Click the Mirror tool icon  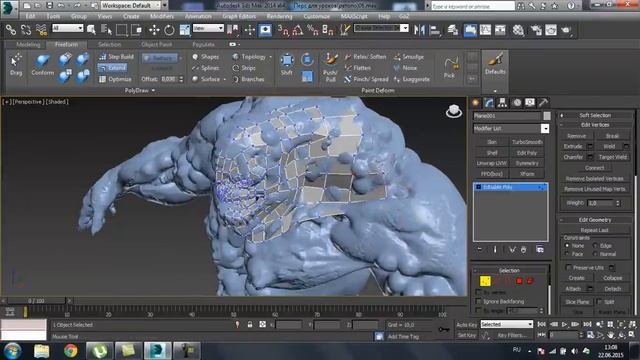[419, 30]
